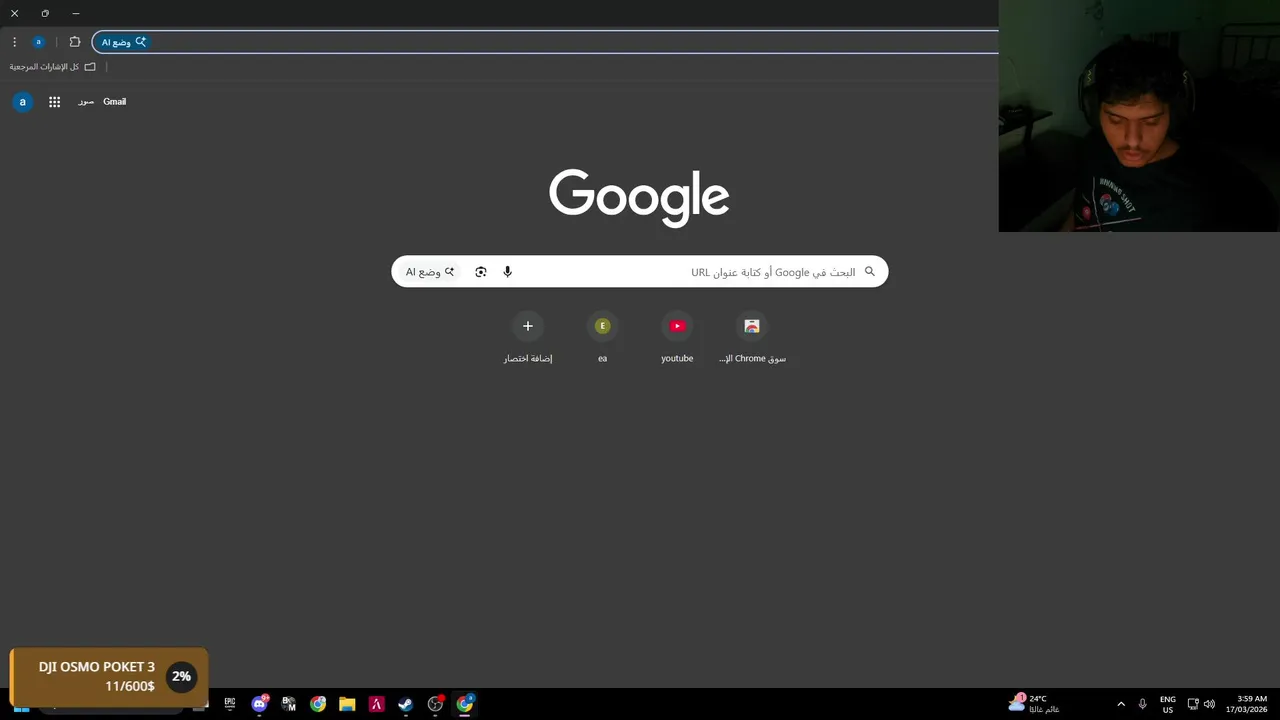Screen dimensions: 1280x720
Task: Show hidden system tray icons
Action: 1121,704
